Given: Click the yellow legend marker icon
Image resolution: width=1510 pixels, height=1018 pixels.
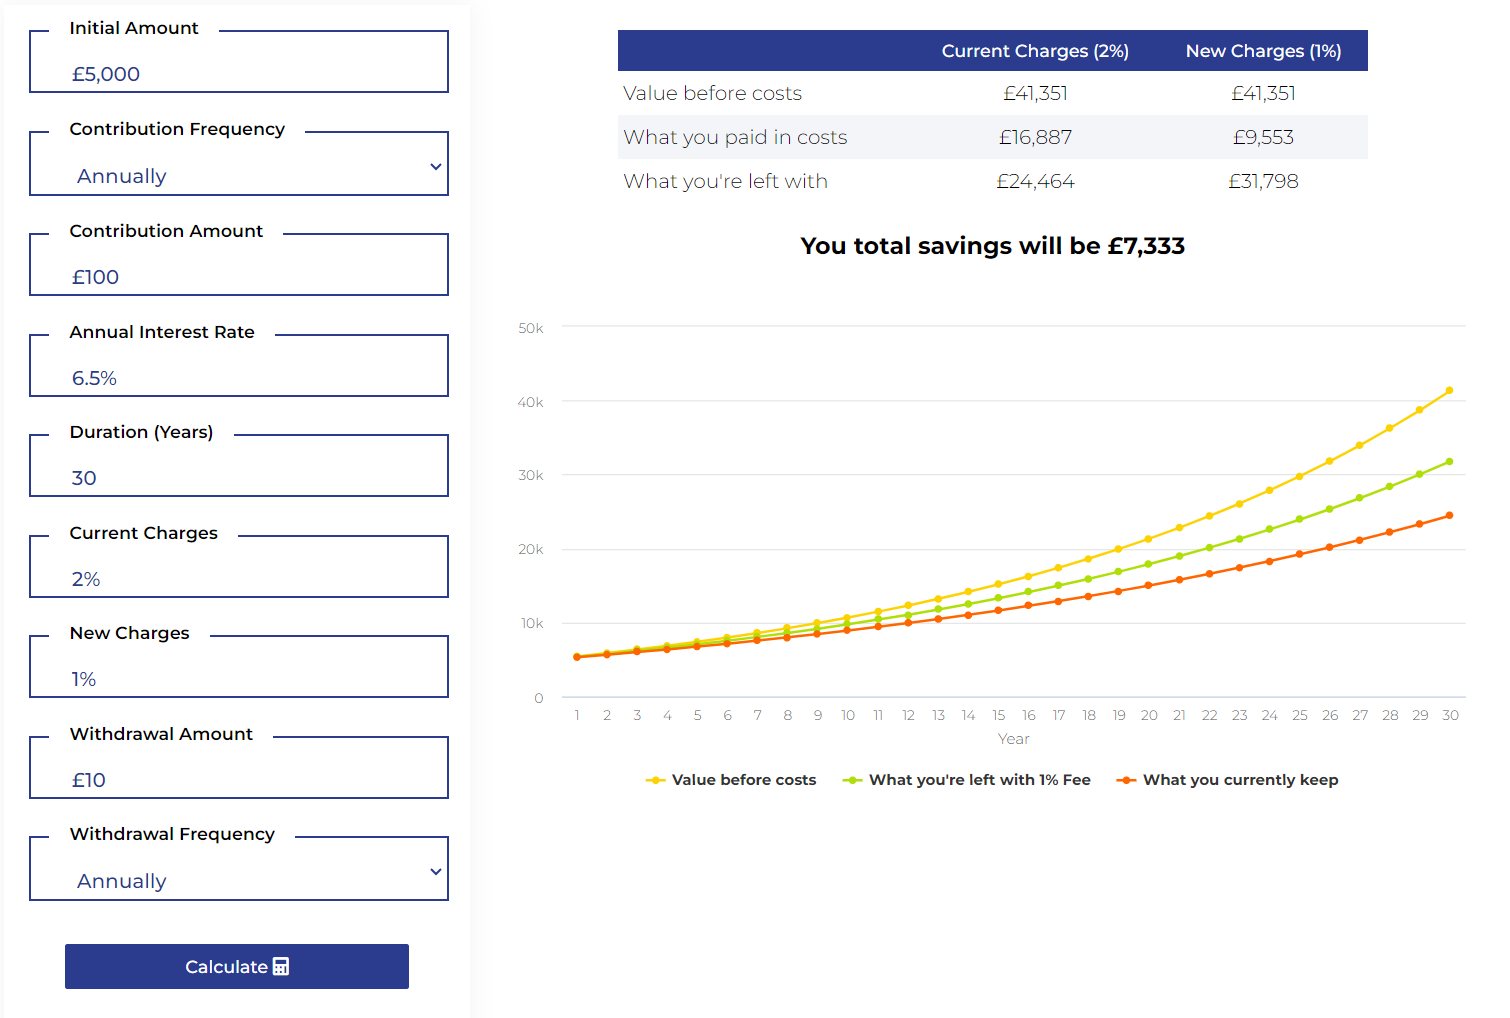Looking at the screenshot, I should tap(655, 780).
